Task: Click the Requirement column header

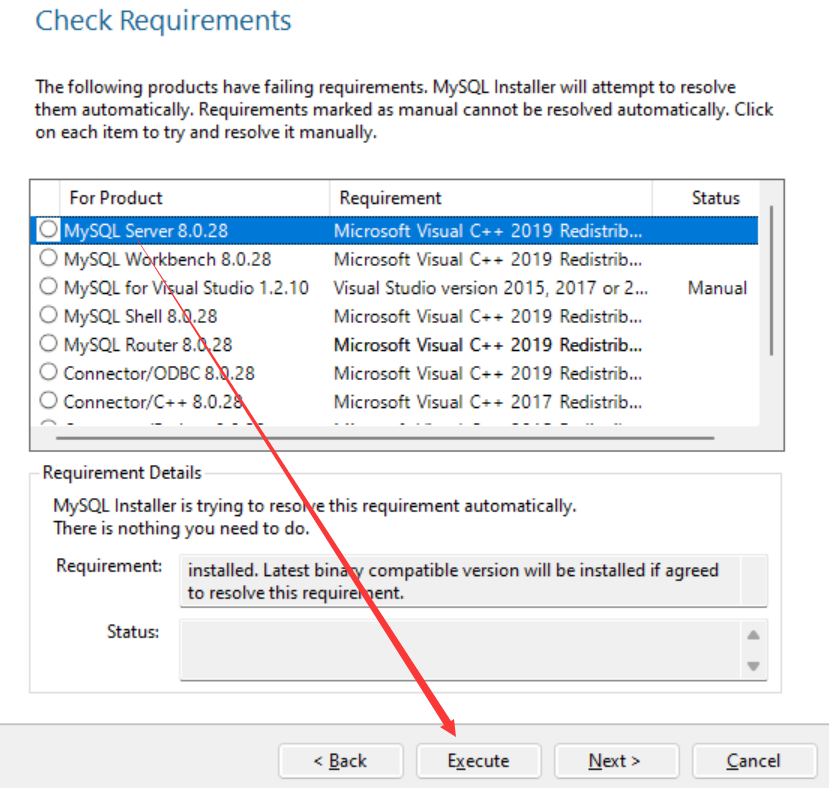Action: coord(491,198)
